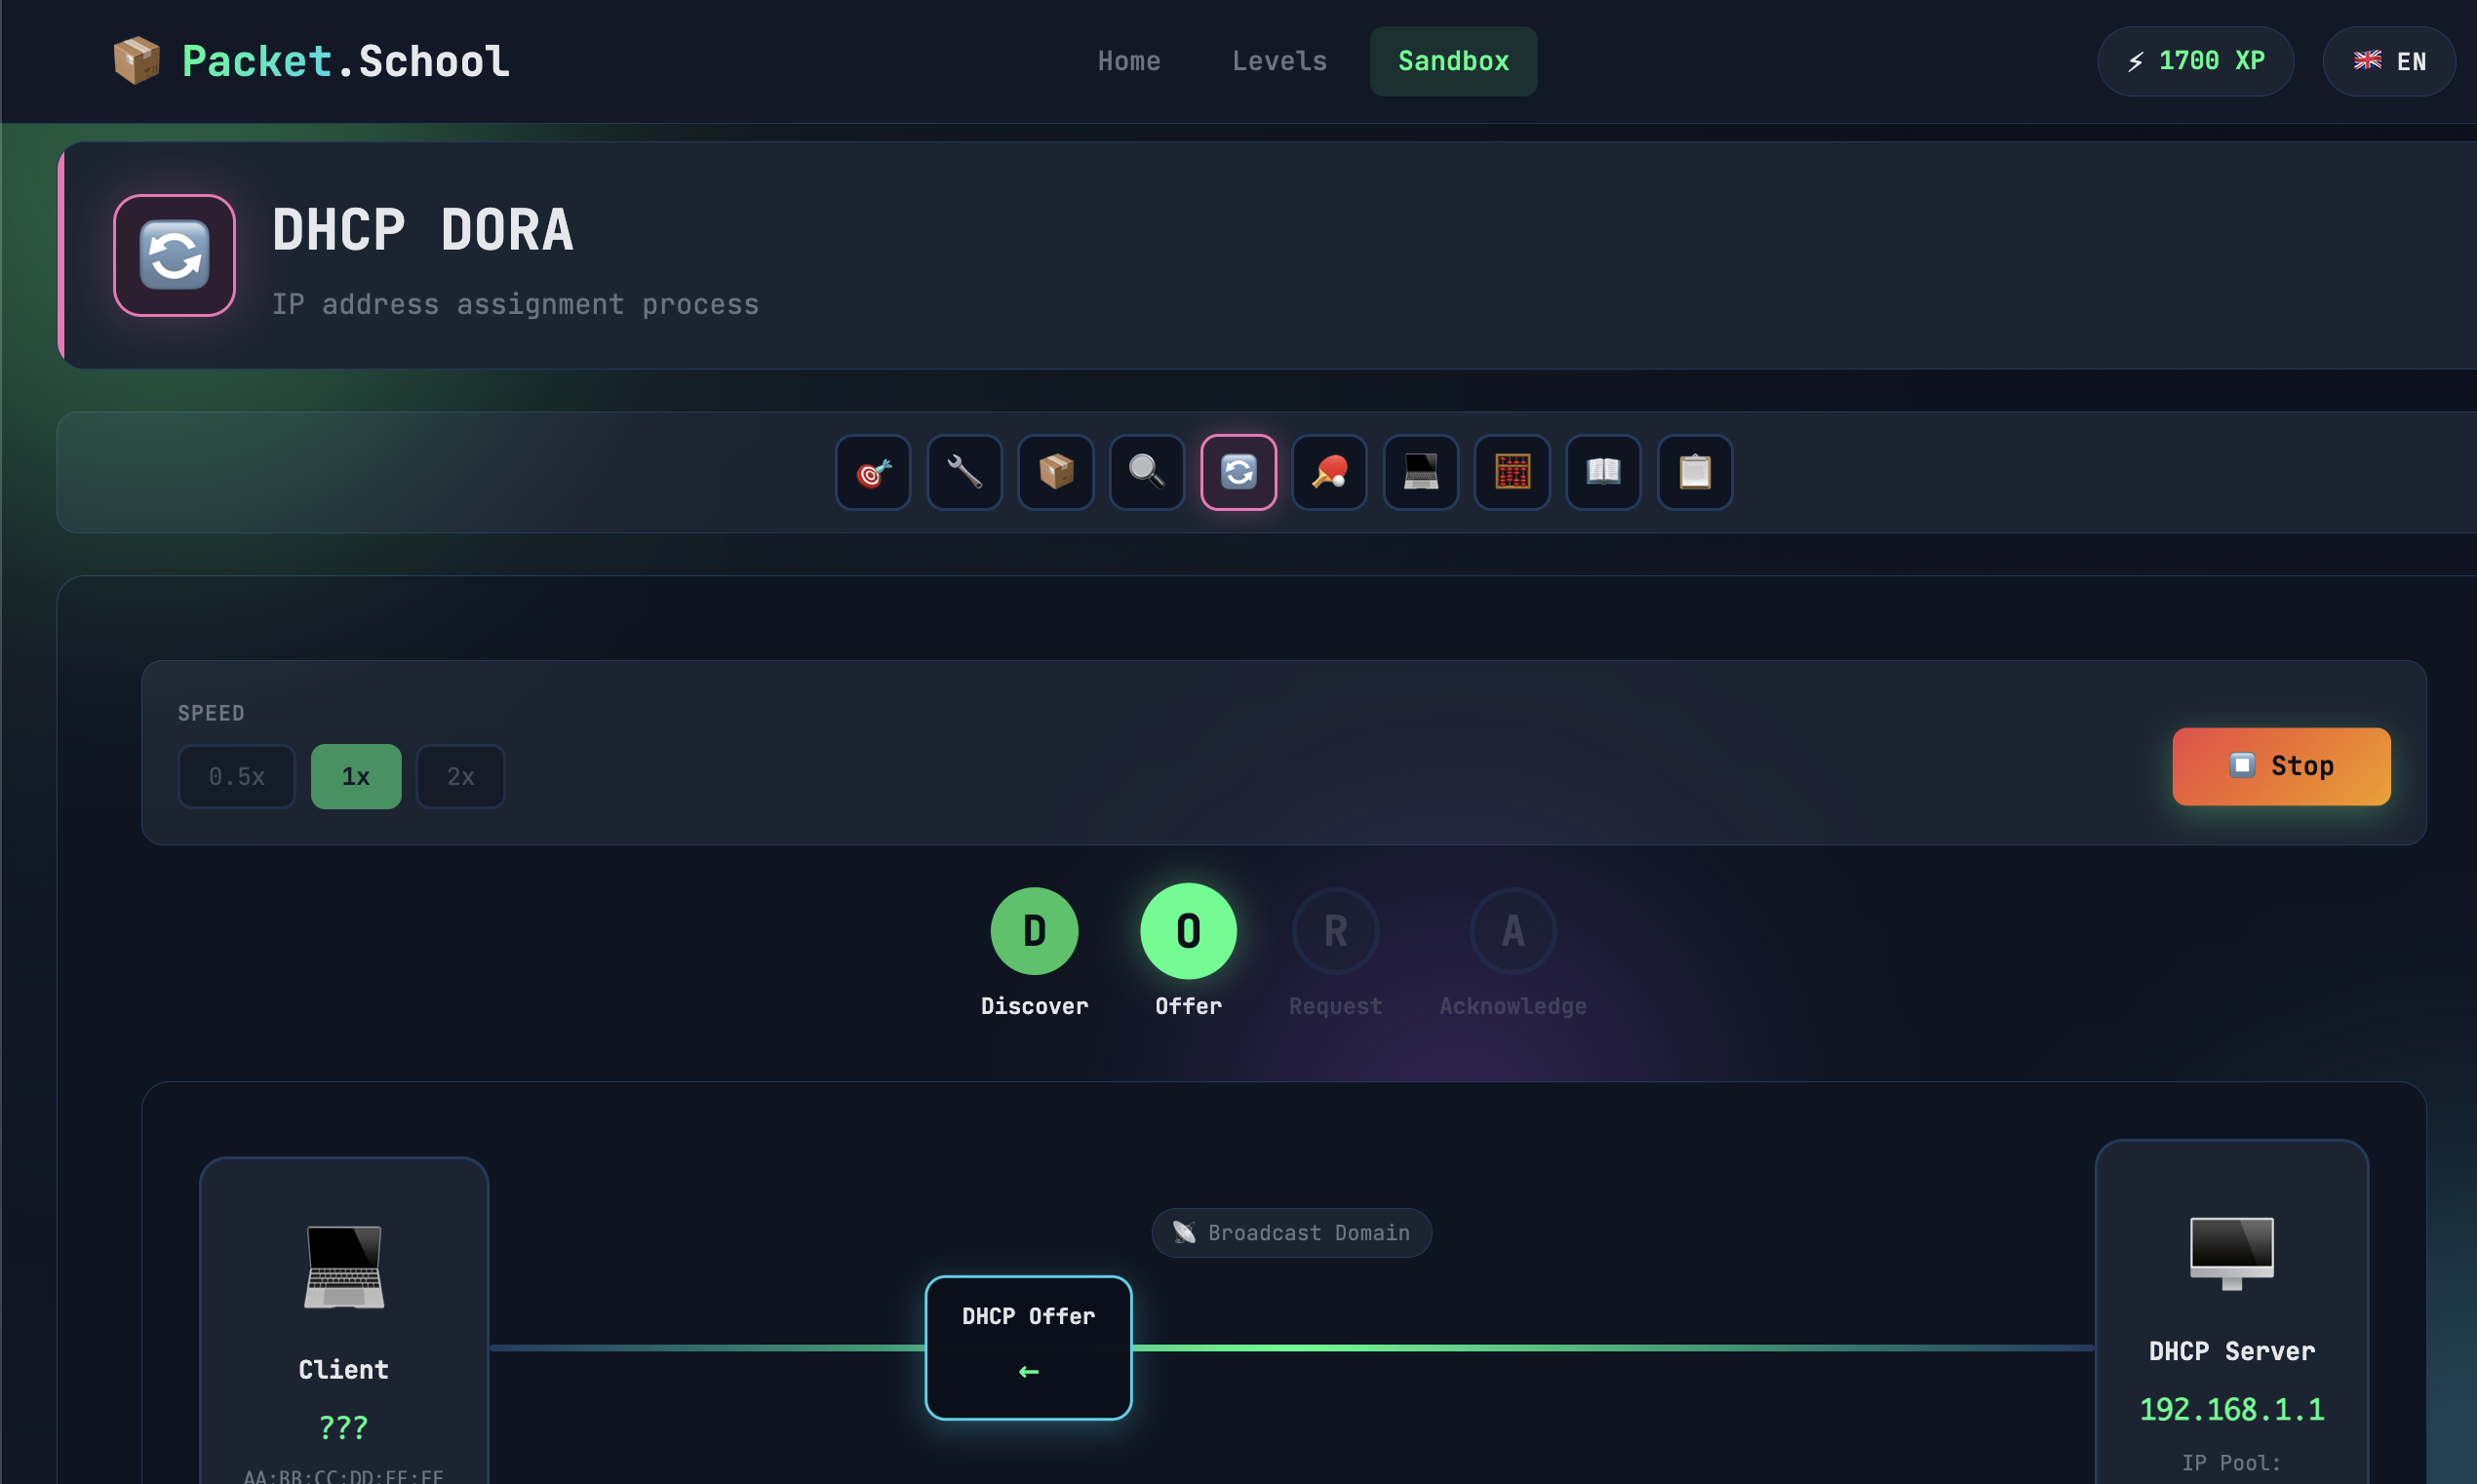Image resolution: width=2477 pixels, height=1484 pixels.
Task: Open the EN language selector
Action: tap(2388, 61)
